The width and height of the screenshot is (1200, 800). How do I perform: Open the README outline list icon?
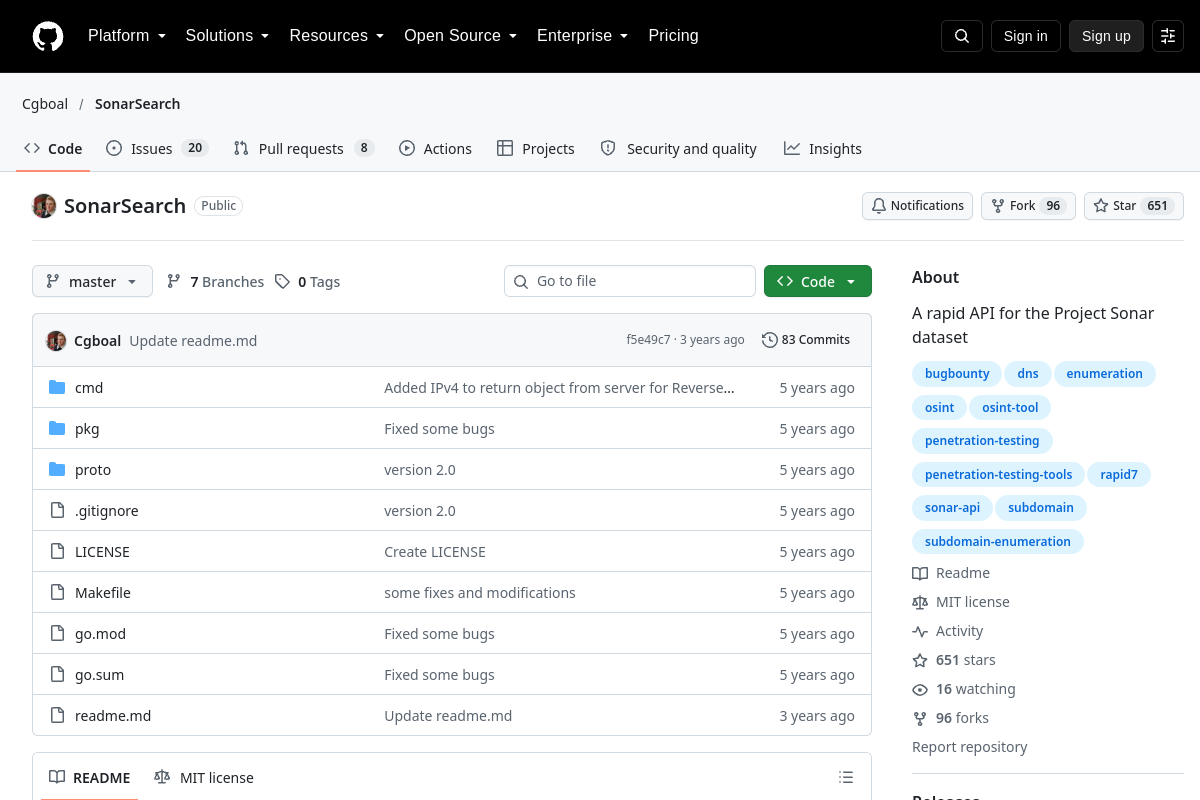(x=846, y=778)
